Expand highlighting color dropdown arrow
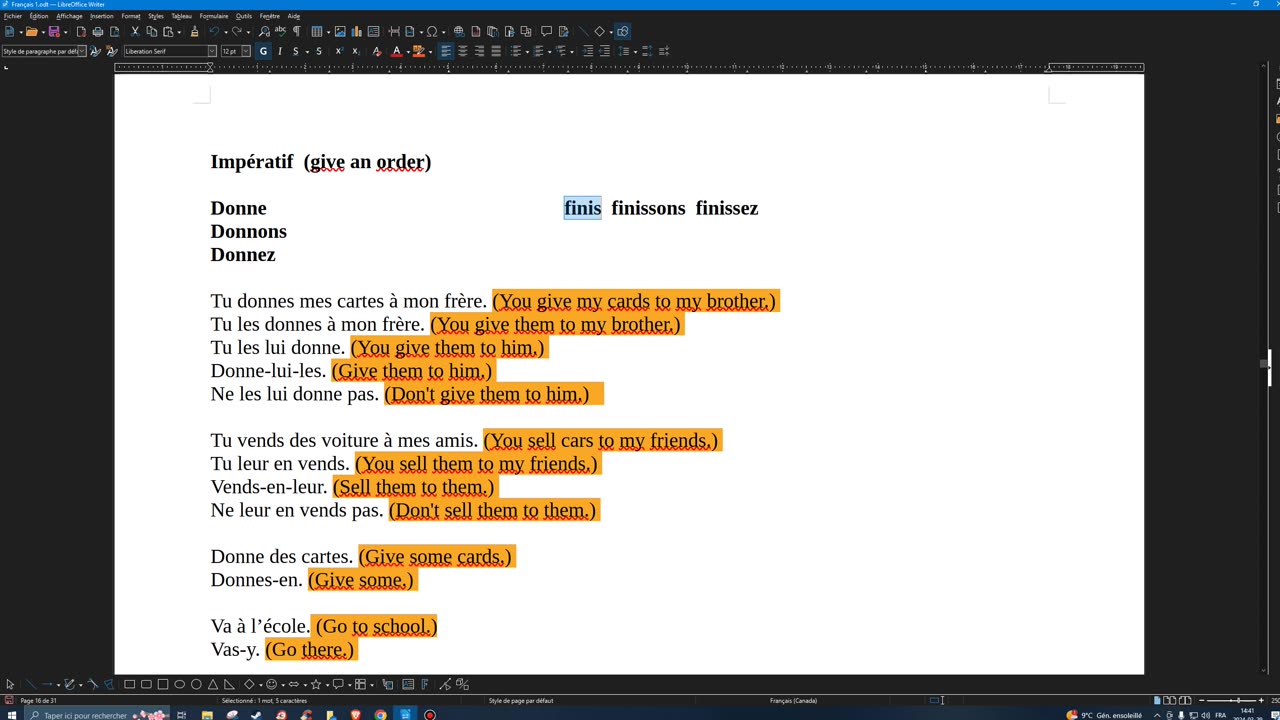The width and height of the screenshot is (1280, 720). click(430, 51)
